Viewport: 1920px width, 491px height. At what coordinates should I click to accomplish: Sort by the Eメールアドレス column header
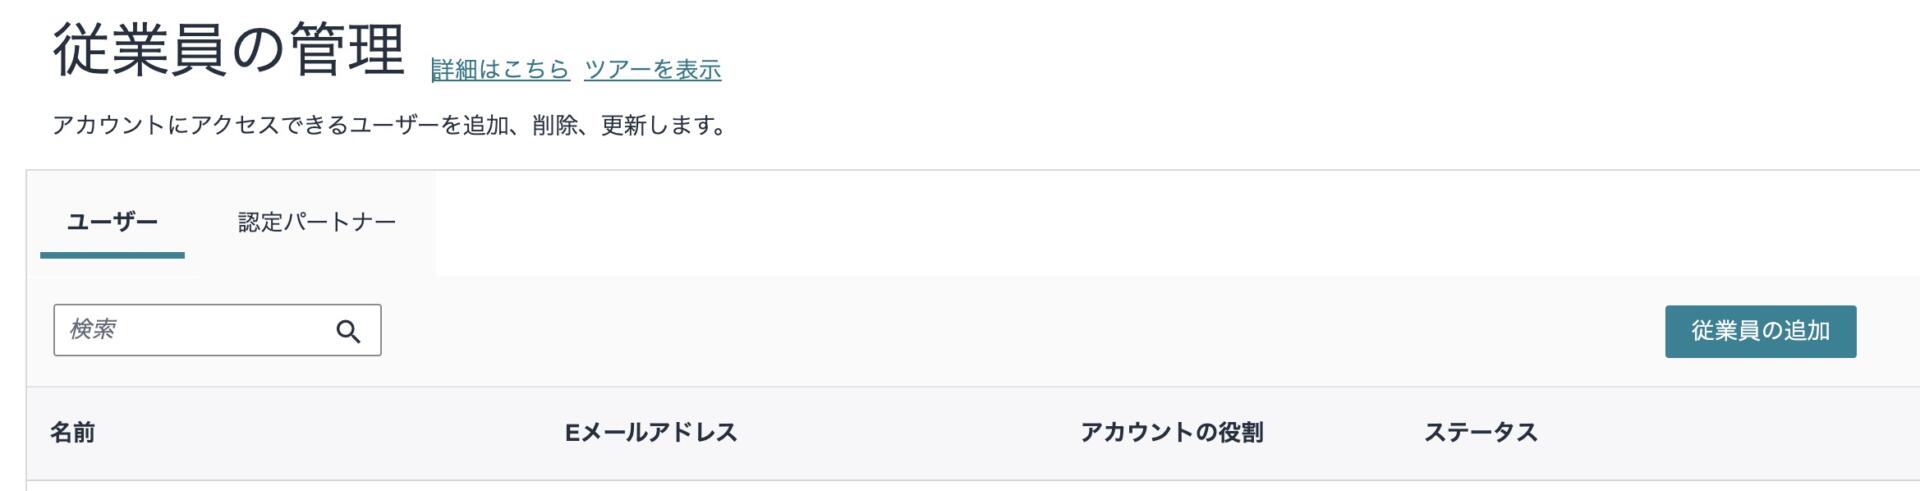tap(651, 432)
